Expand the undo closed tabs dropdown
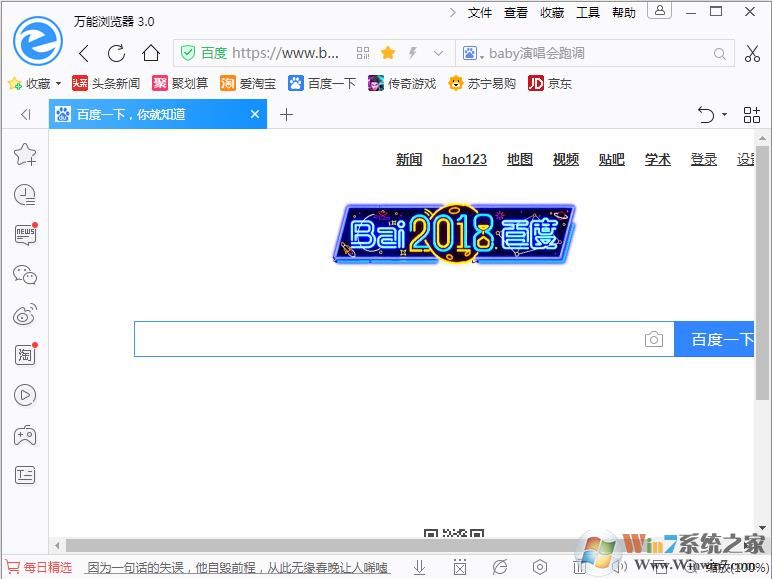The width and height of the screenshot is (772, 579). click(724, 116)
